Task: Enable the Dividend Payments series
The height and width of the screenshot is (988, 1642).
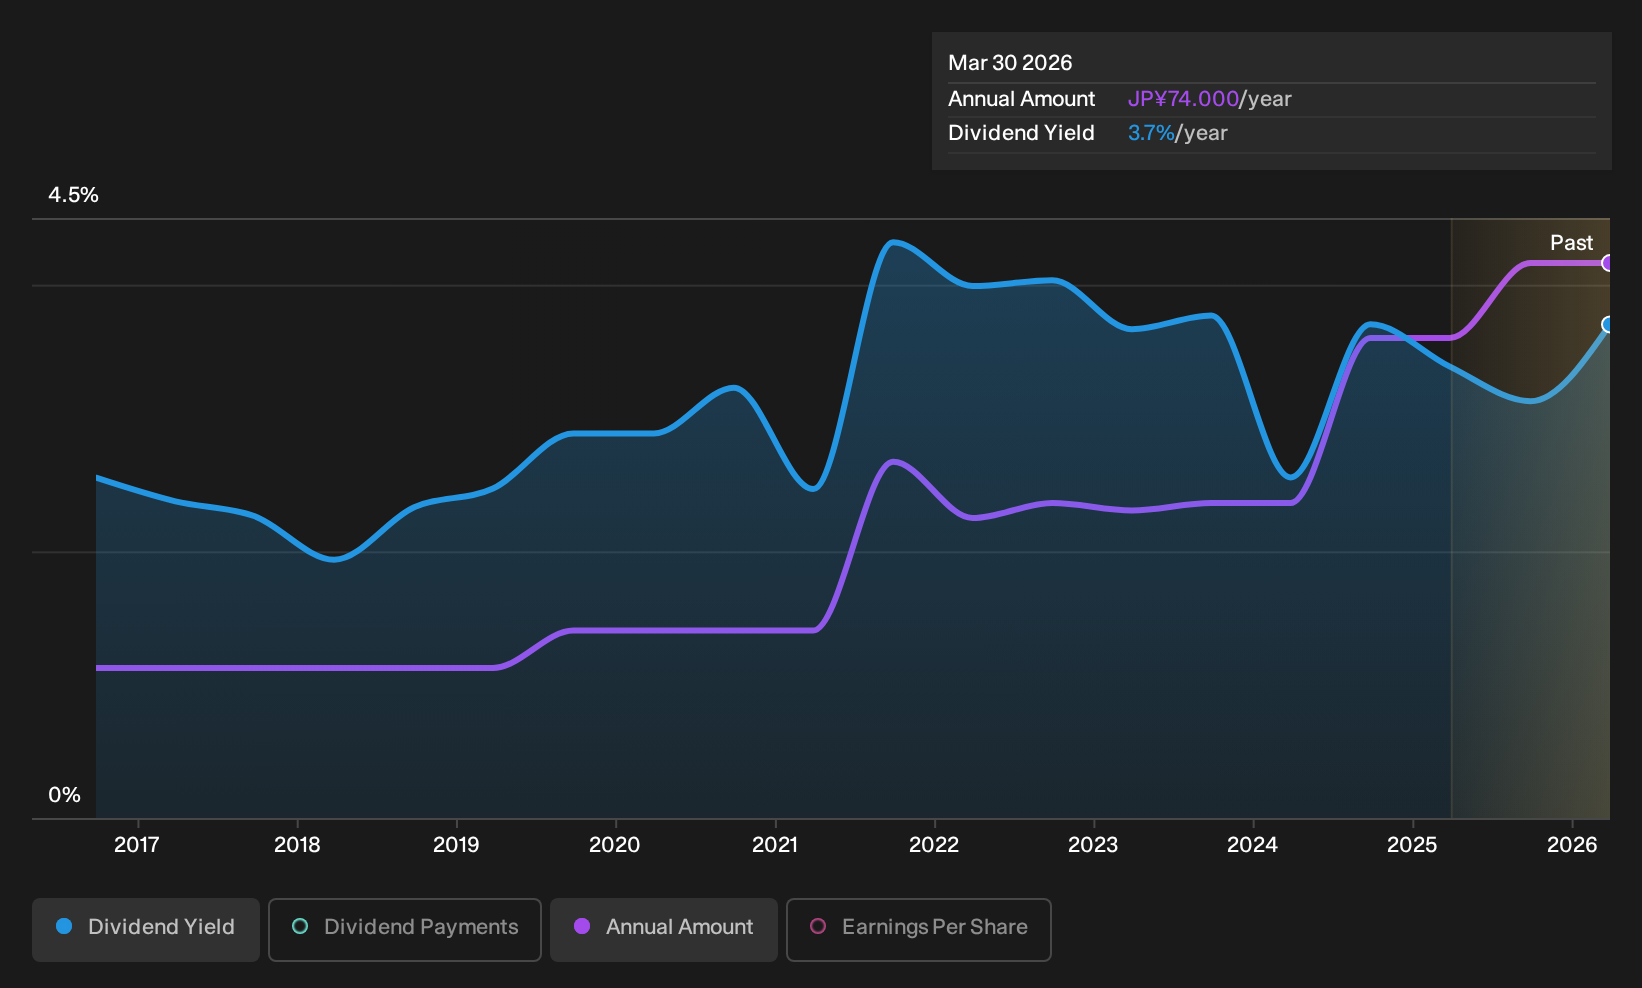Action: (405, 929)
